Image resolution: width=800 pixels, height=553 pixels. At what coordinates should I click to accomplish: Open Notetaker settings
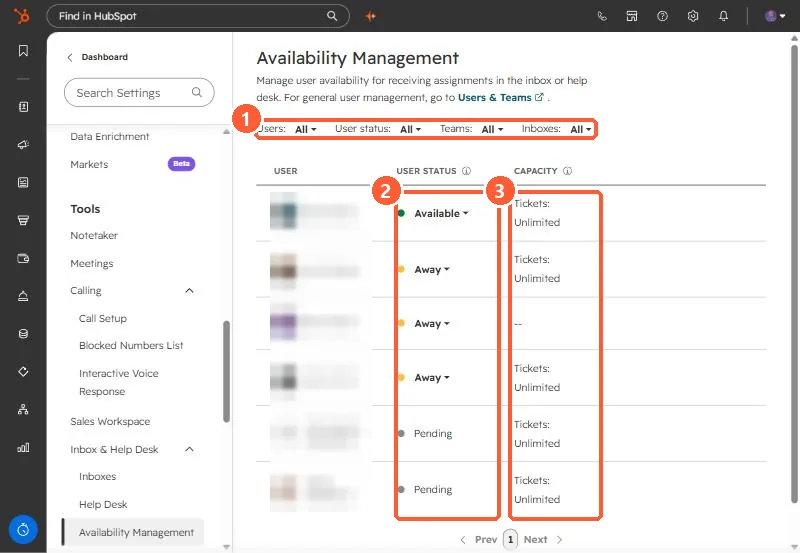point(94,235)
